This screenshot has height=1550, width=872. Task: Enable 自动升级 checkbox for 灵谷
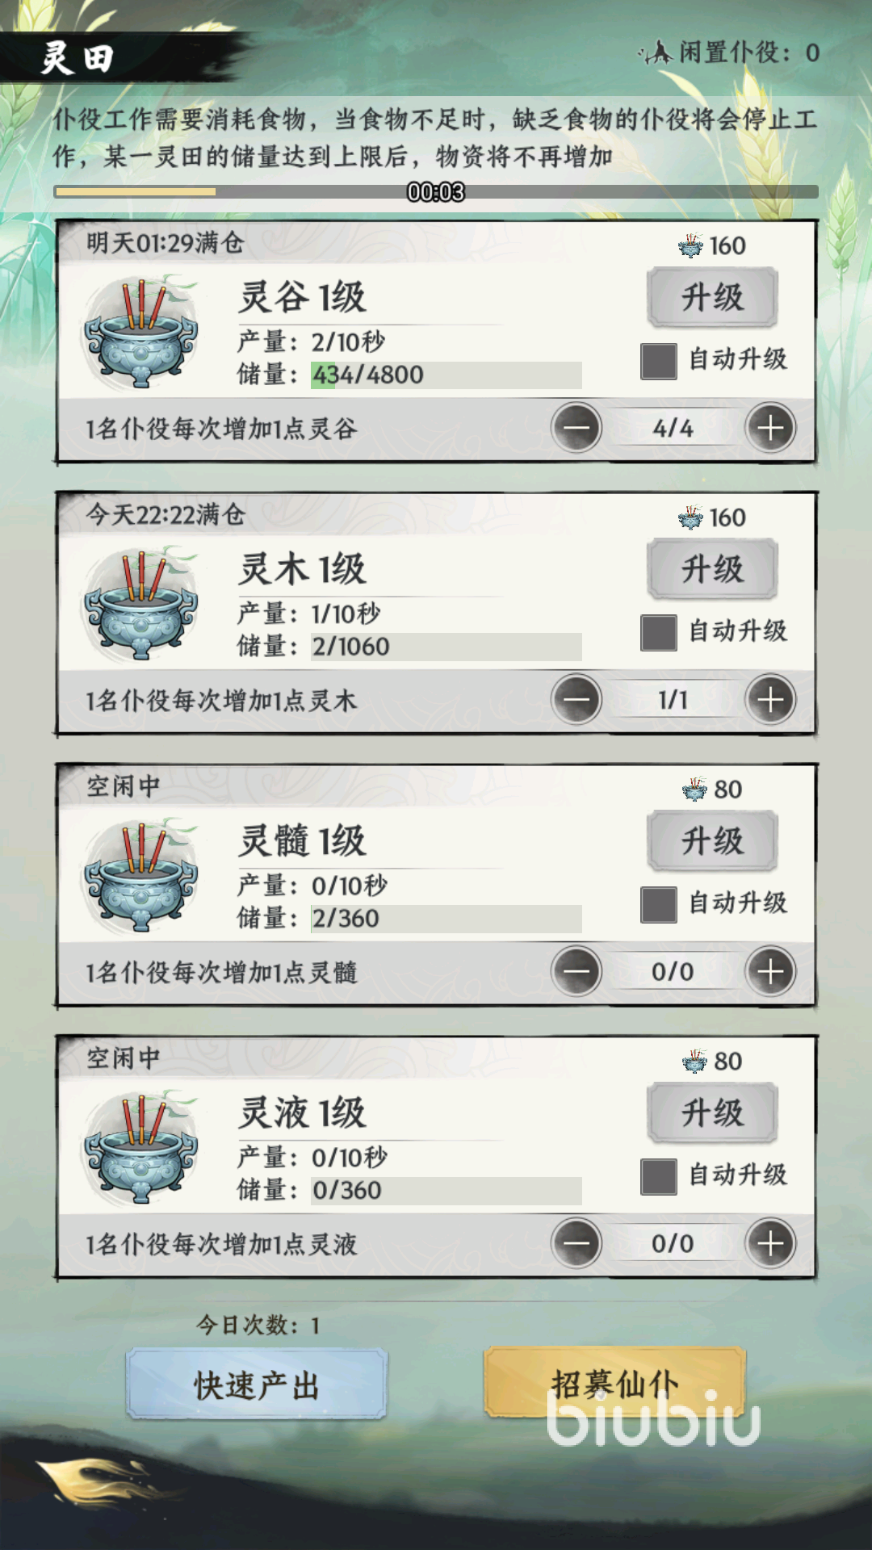pyautogui.click(x=658, y=360)
